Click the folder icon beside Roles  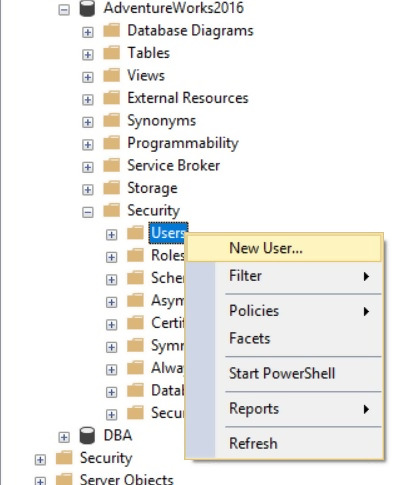tap(135, 255)
